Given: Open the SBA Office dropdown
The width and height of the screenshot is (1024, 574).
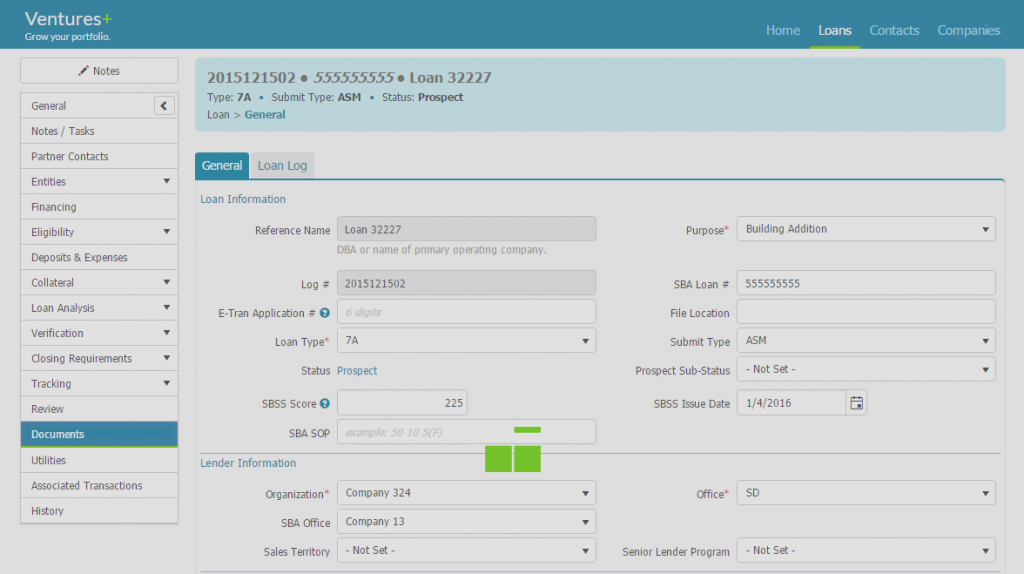Looking at the screenshot, I should coord(466,522).
